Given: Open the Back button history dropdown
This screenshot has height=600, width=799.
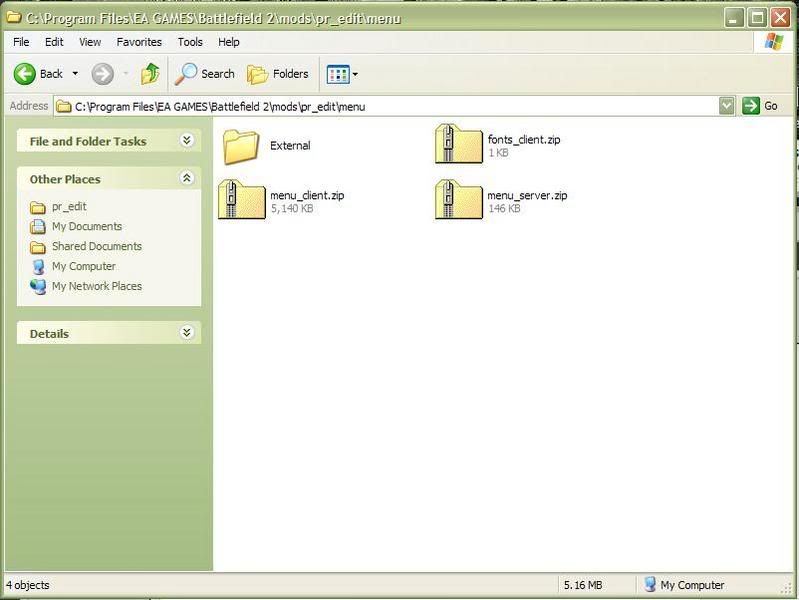Looking at the screenshot, I should point(75,74).
